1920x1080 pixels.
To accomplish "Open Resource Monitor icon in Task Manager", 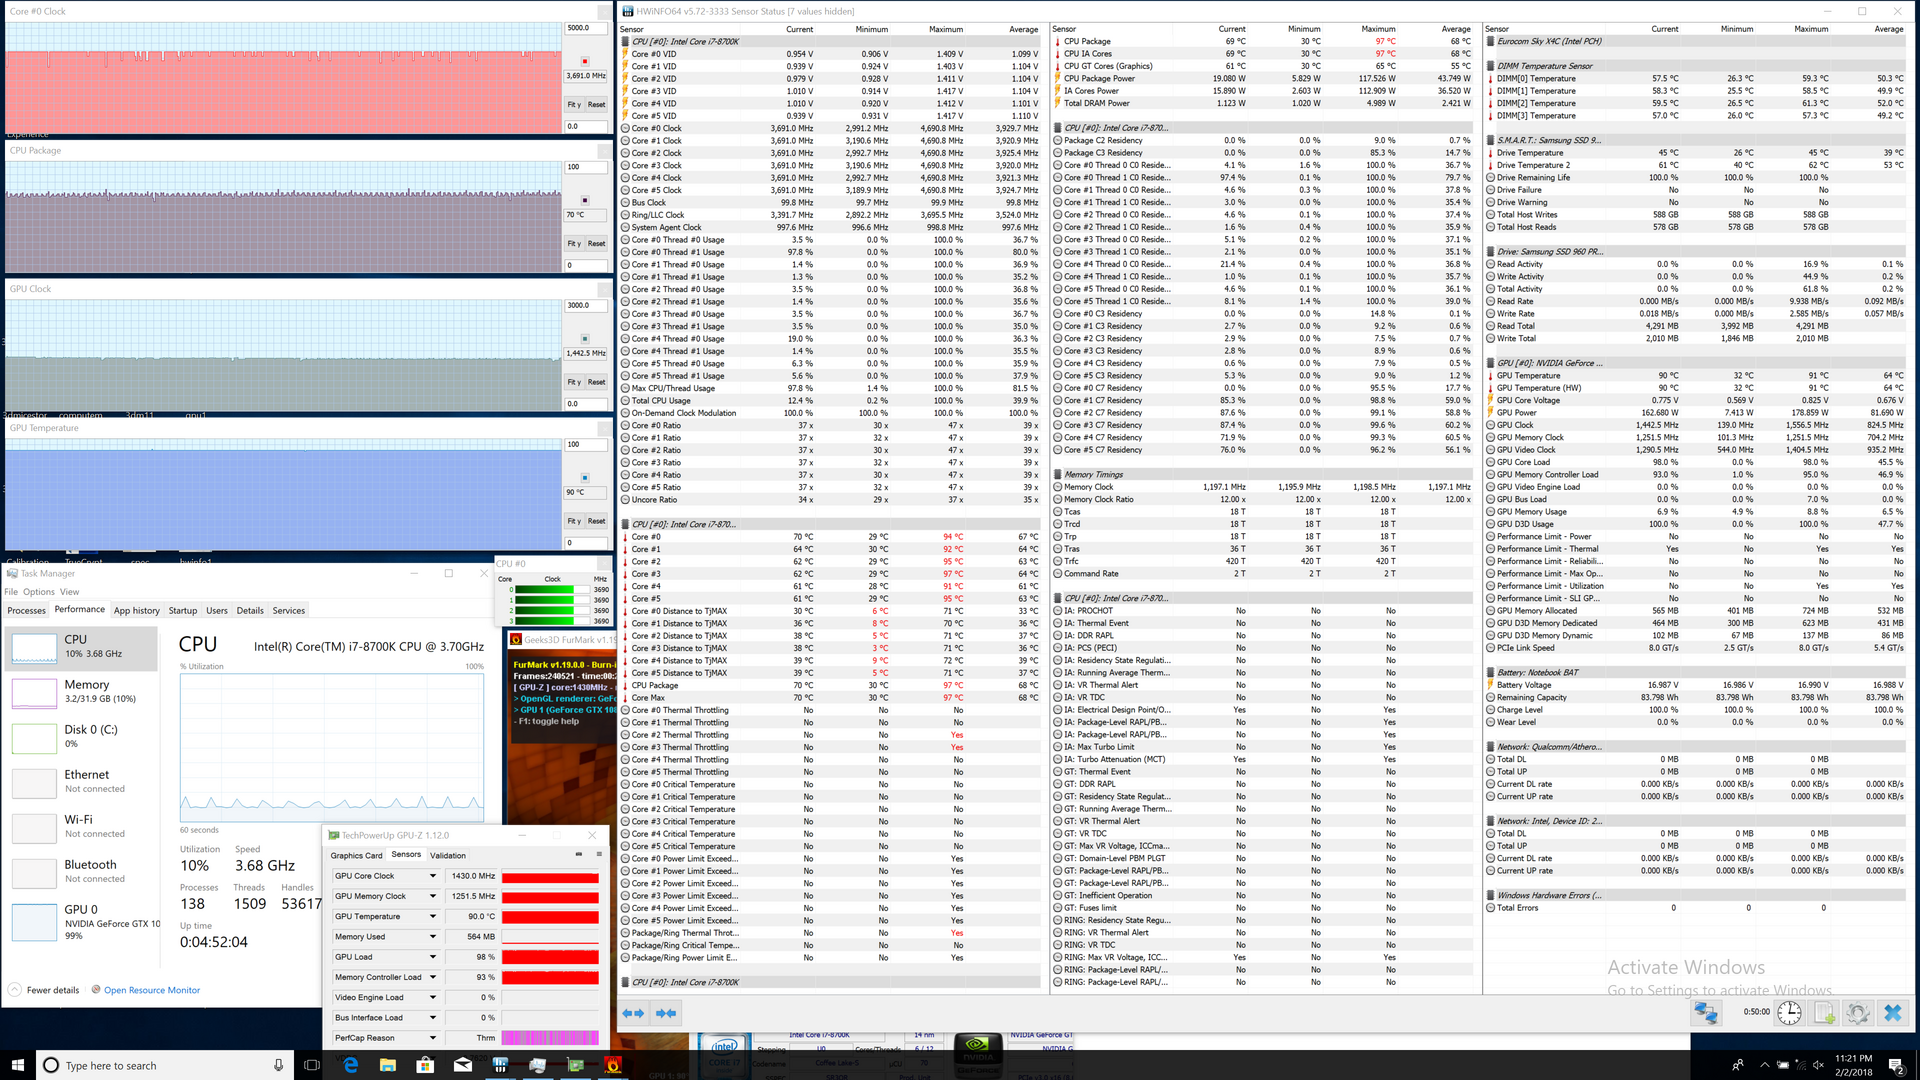I will tap(96, 990).
